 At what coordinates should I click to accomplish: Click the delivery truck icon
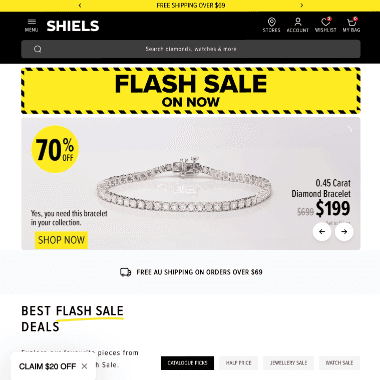pos(125,272)
